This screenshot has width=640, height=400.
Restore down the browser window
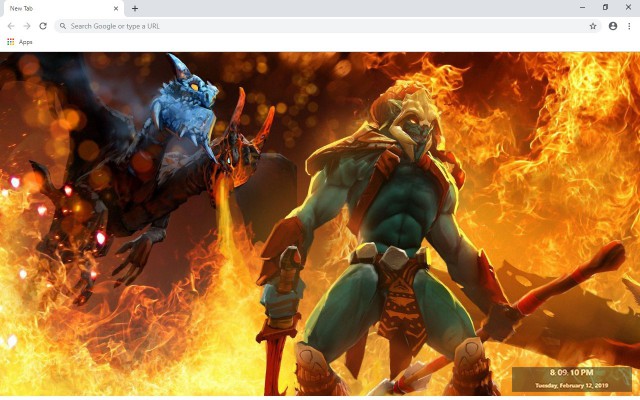pyautogui.click(x=605, y=7)
